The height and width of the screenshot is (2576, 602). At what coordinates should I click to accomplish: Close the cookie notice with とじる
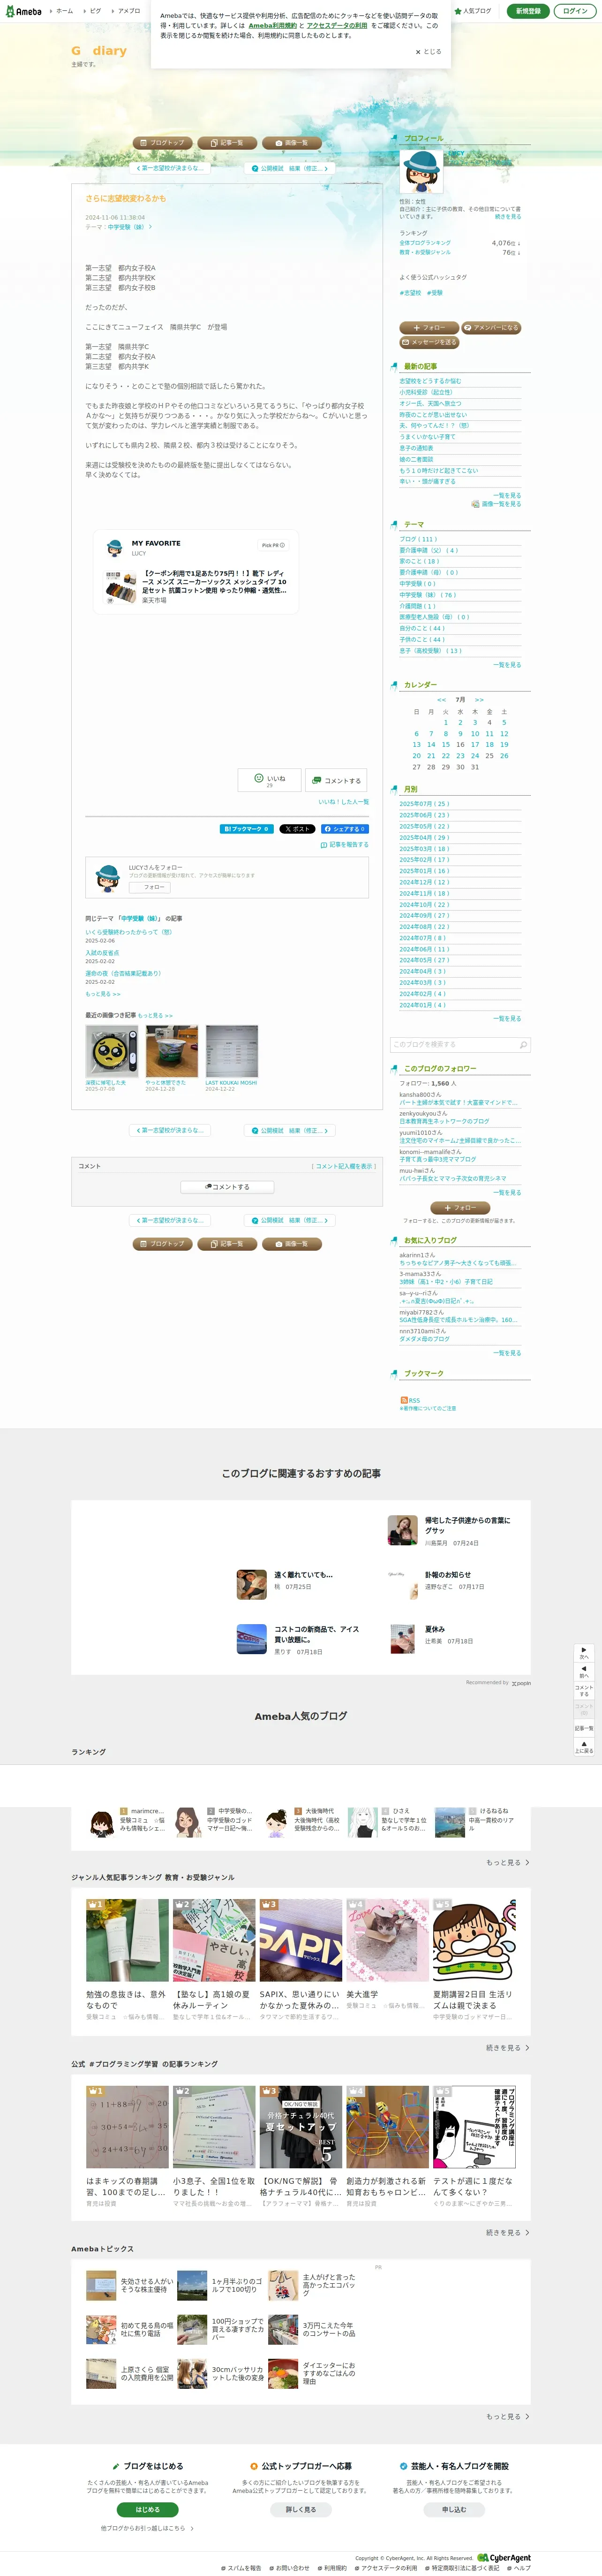428,51
